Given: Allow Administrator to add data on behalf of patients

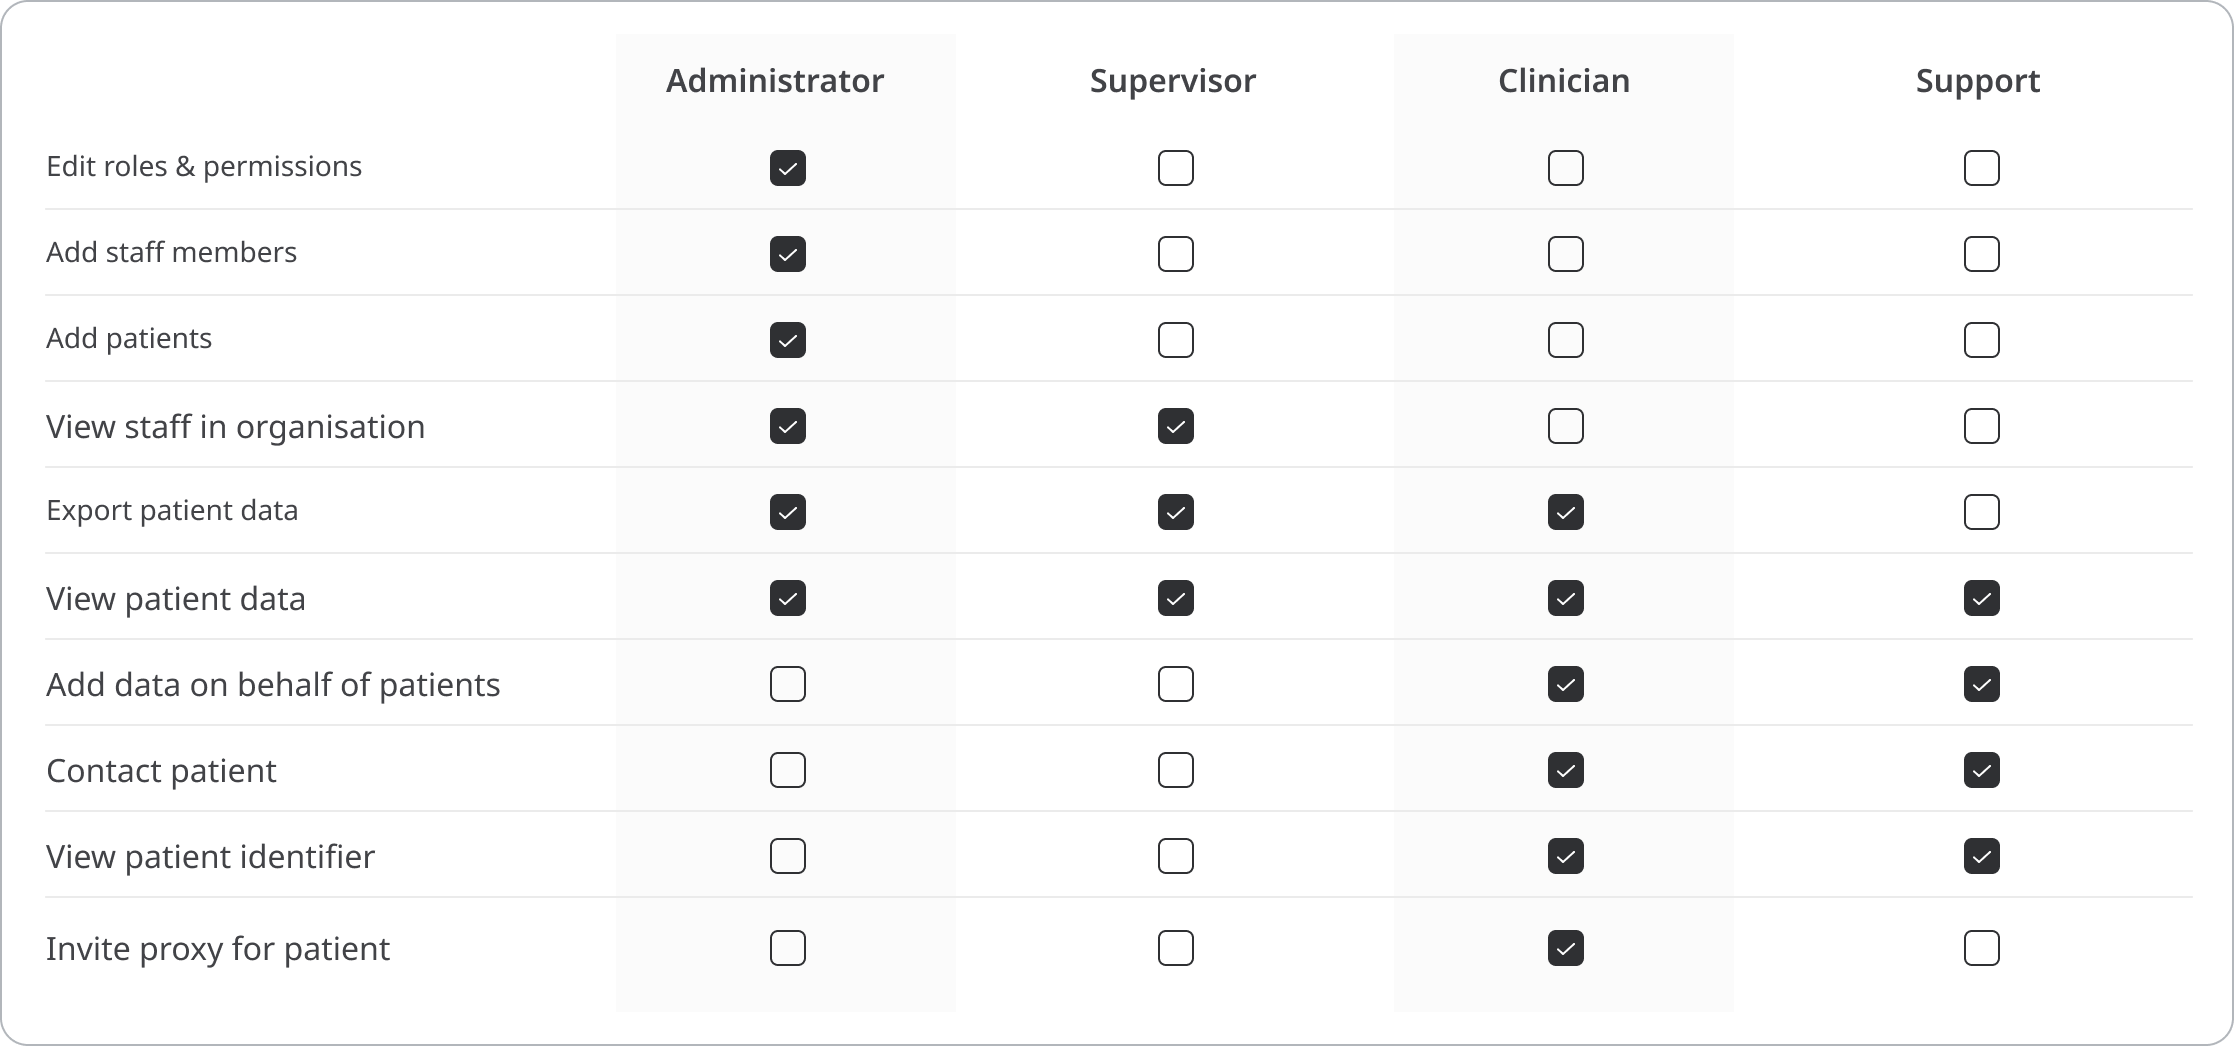Looking at the screenshot, I should click(x=788, y=684).
